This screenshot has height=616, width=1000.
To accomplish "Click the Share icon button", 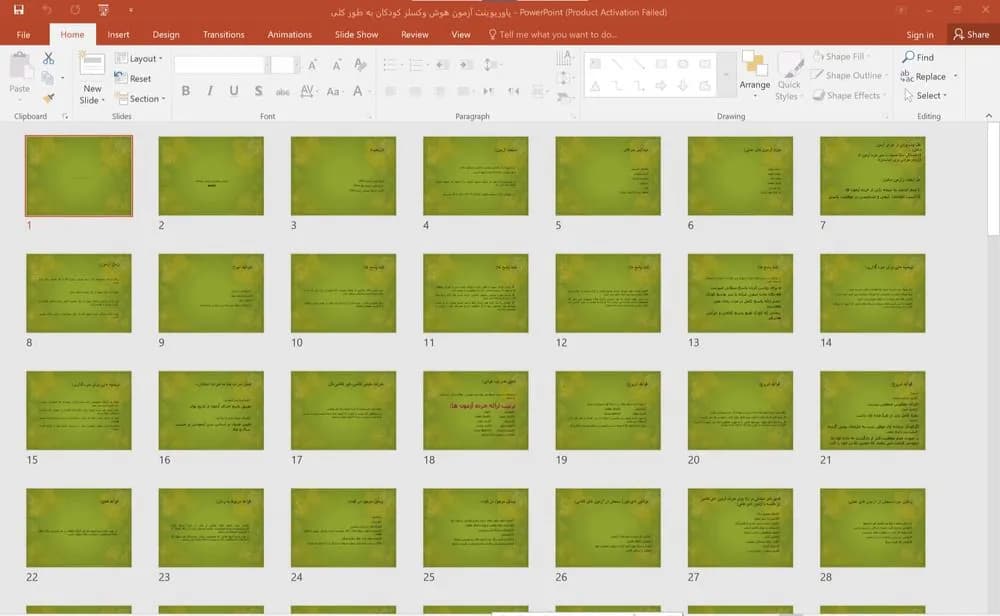I will click(971, 34).
